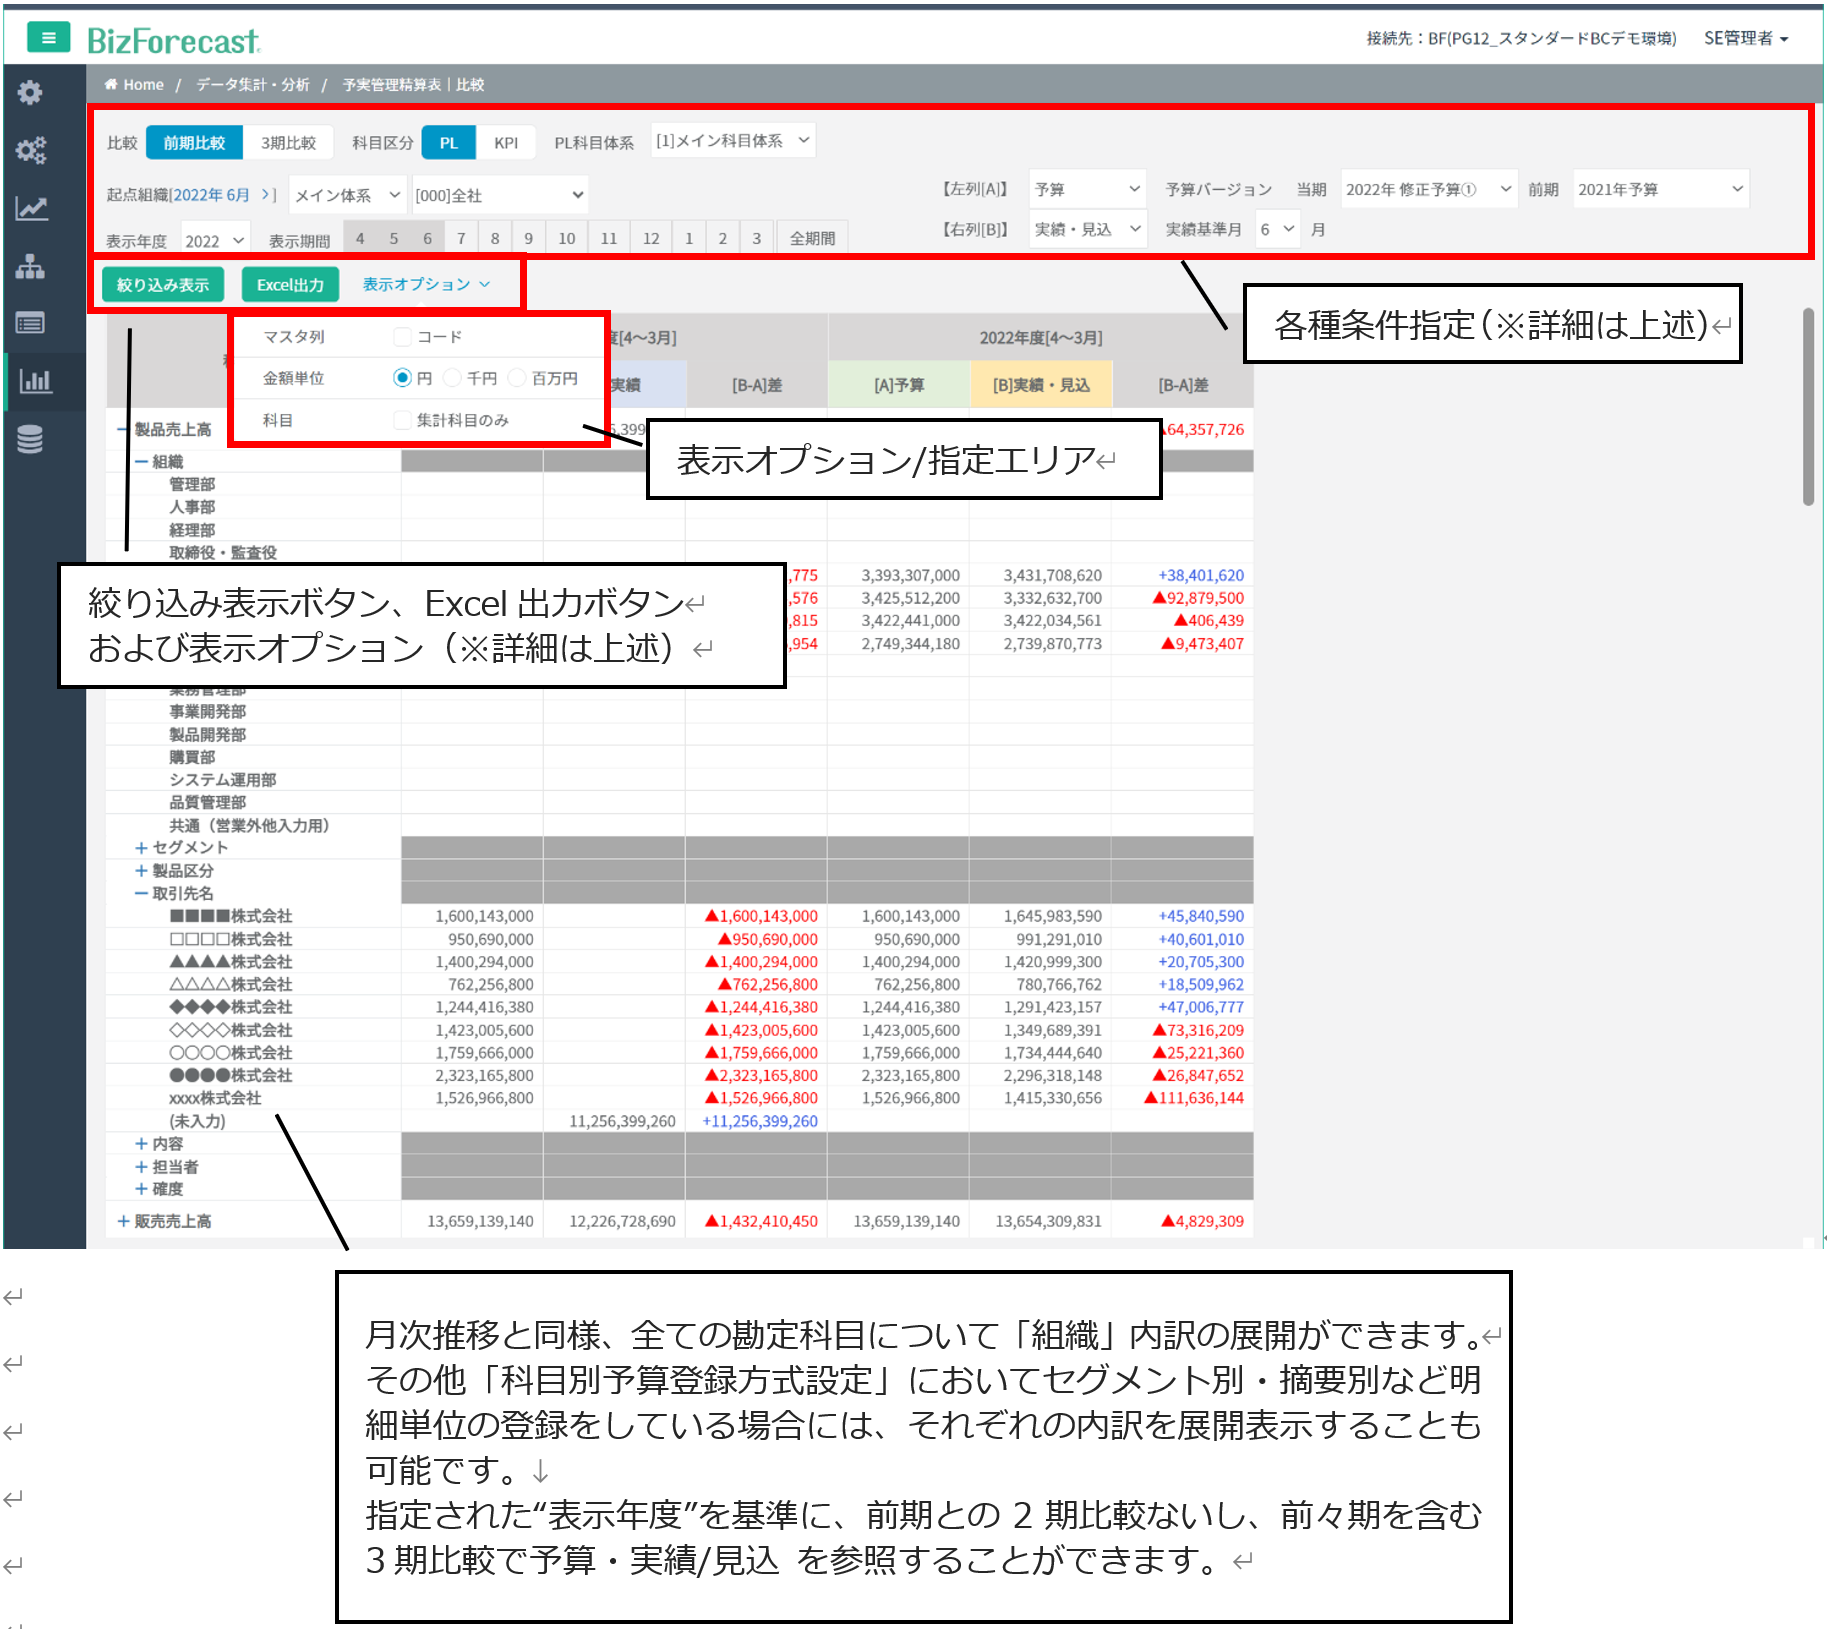Select the line chart sidebar icon

(30, 208)
